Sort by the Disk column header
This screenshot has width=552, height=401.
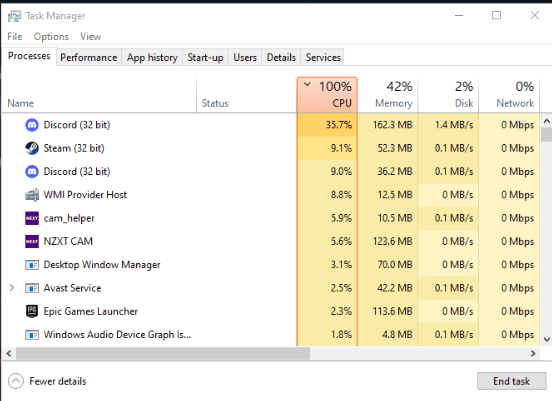click(x=448, y=95)
